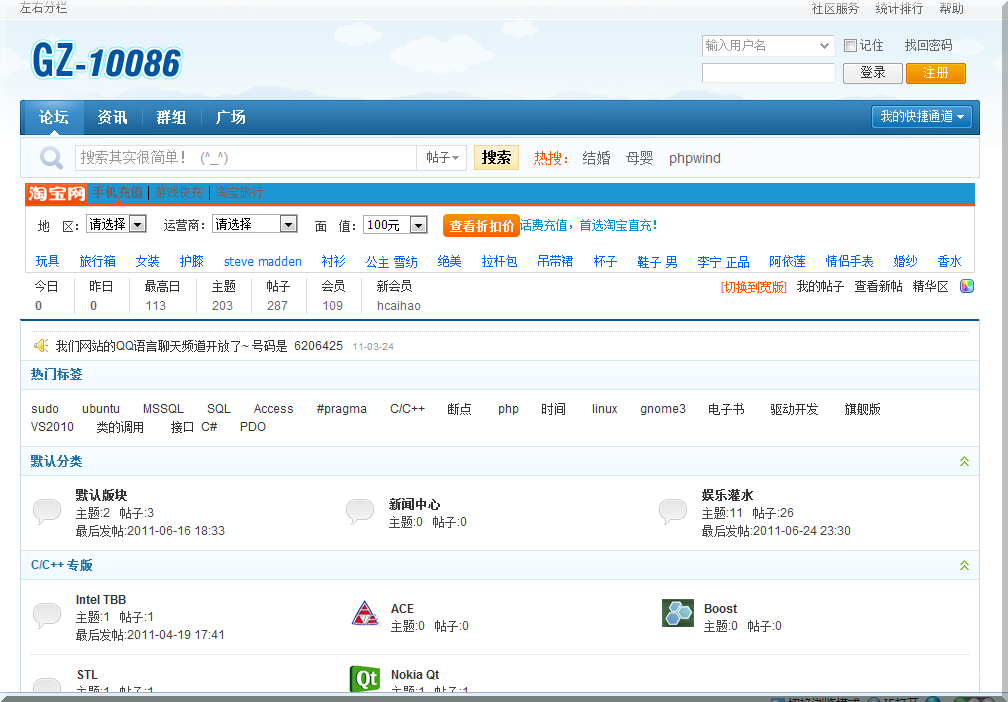Click the Boost forum logo icon

click(678, 614)
